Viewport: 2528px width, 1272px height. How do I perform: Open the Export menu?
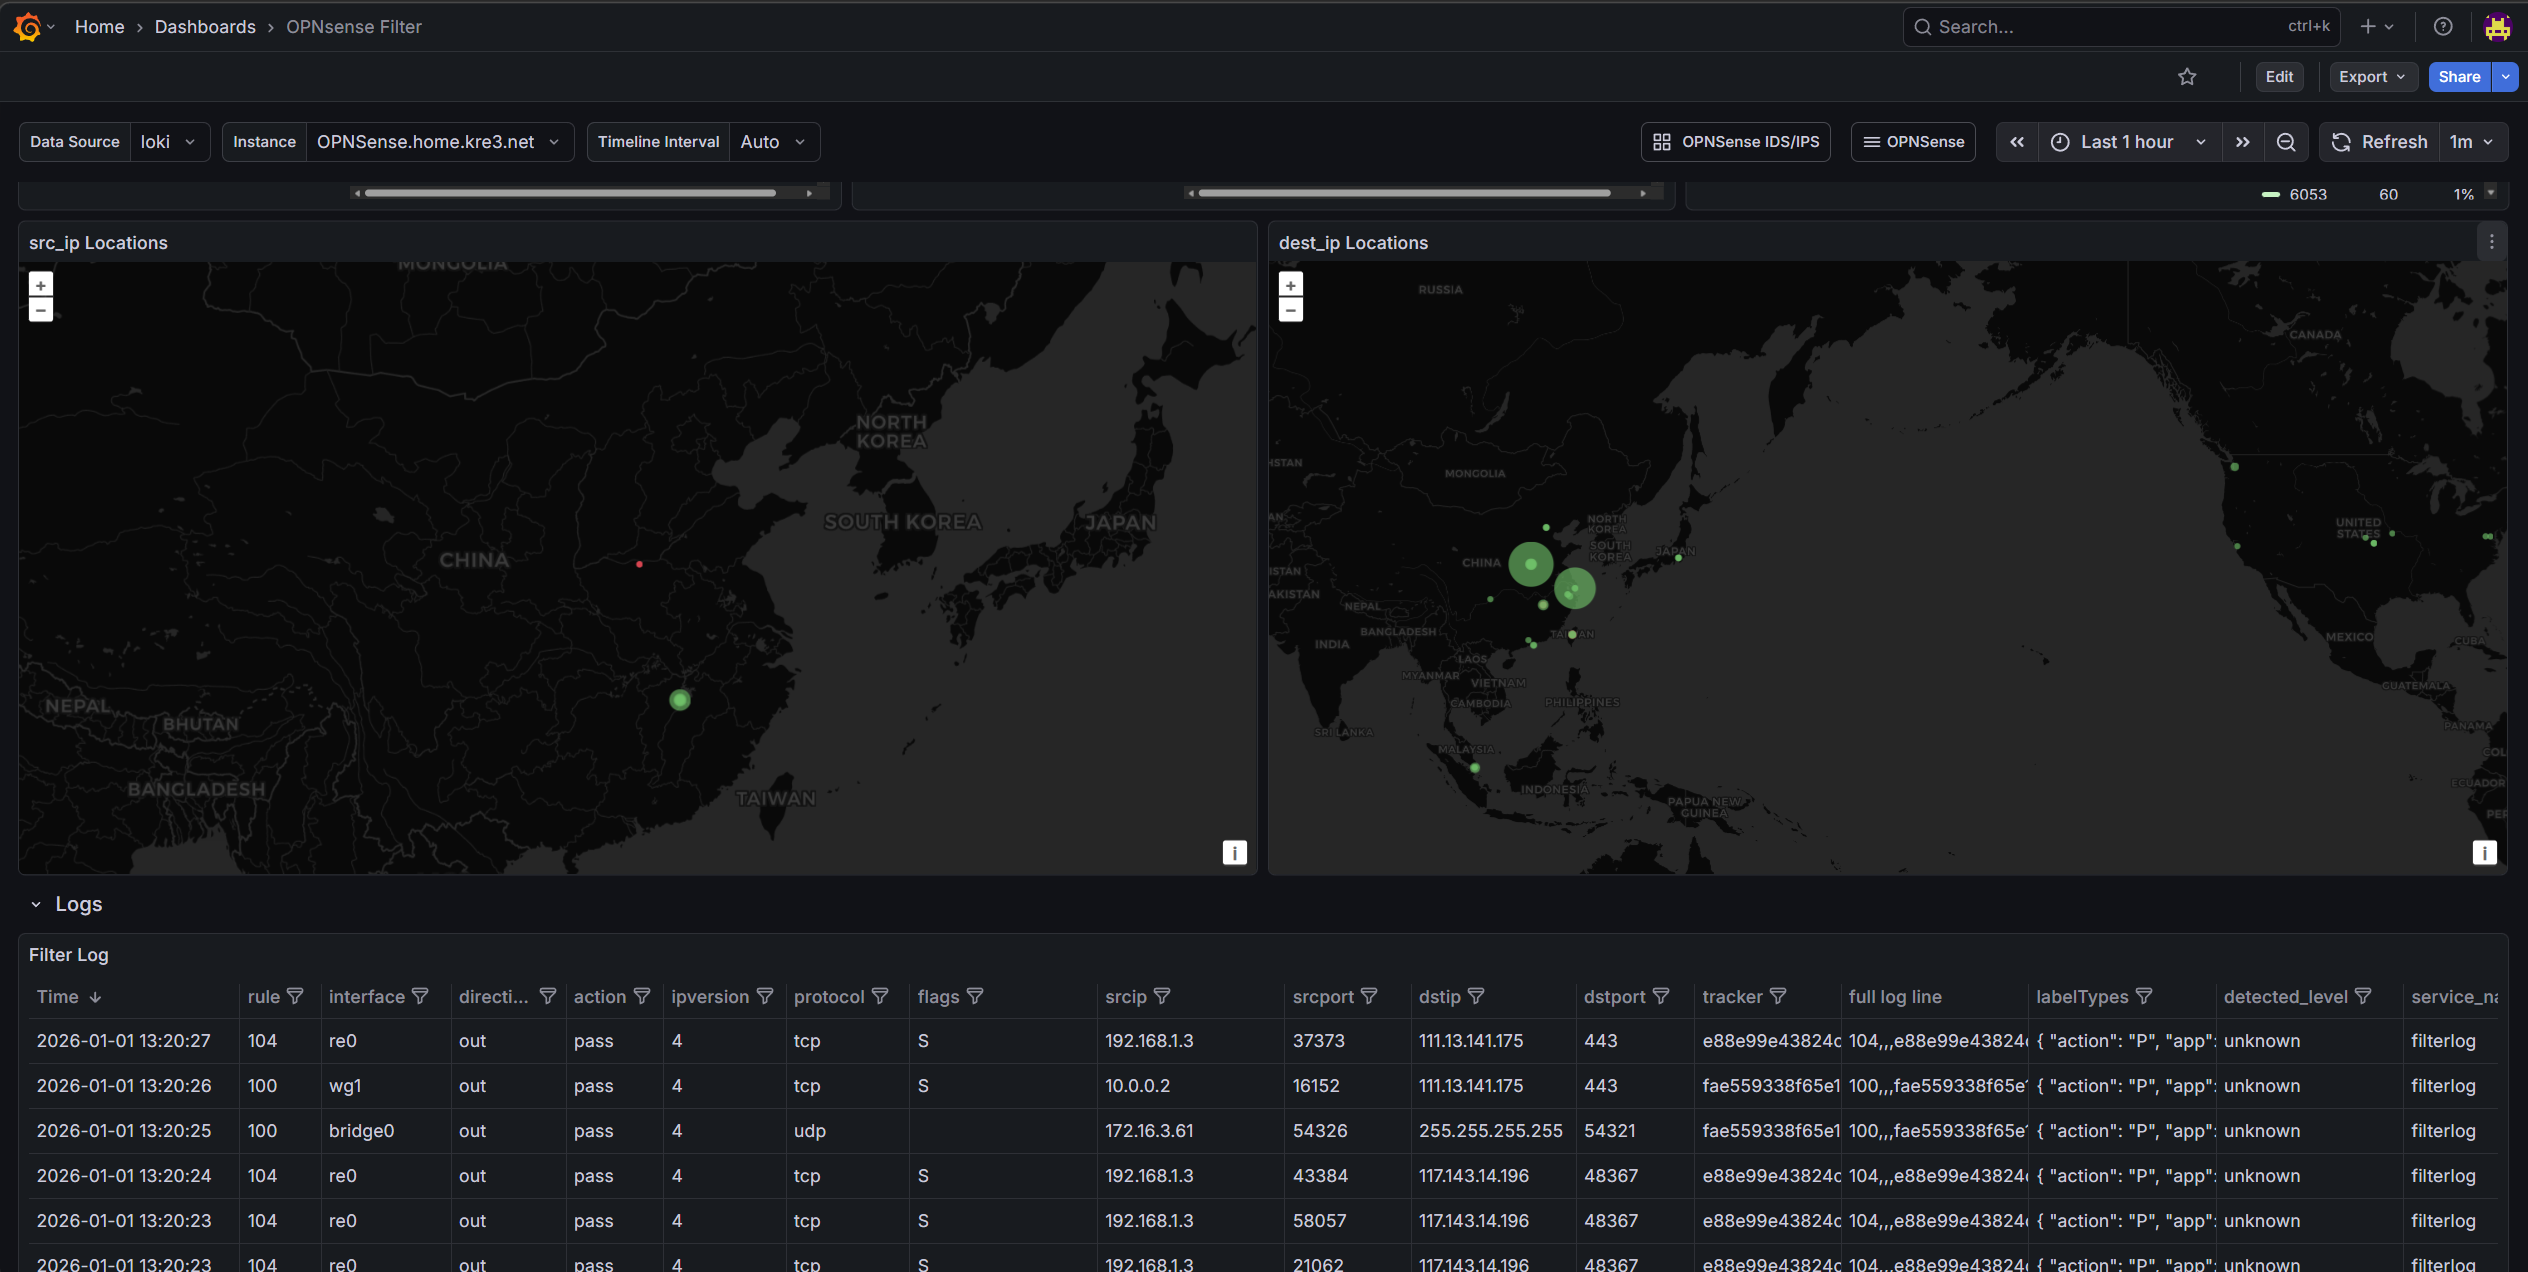coord(2372,77)
